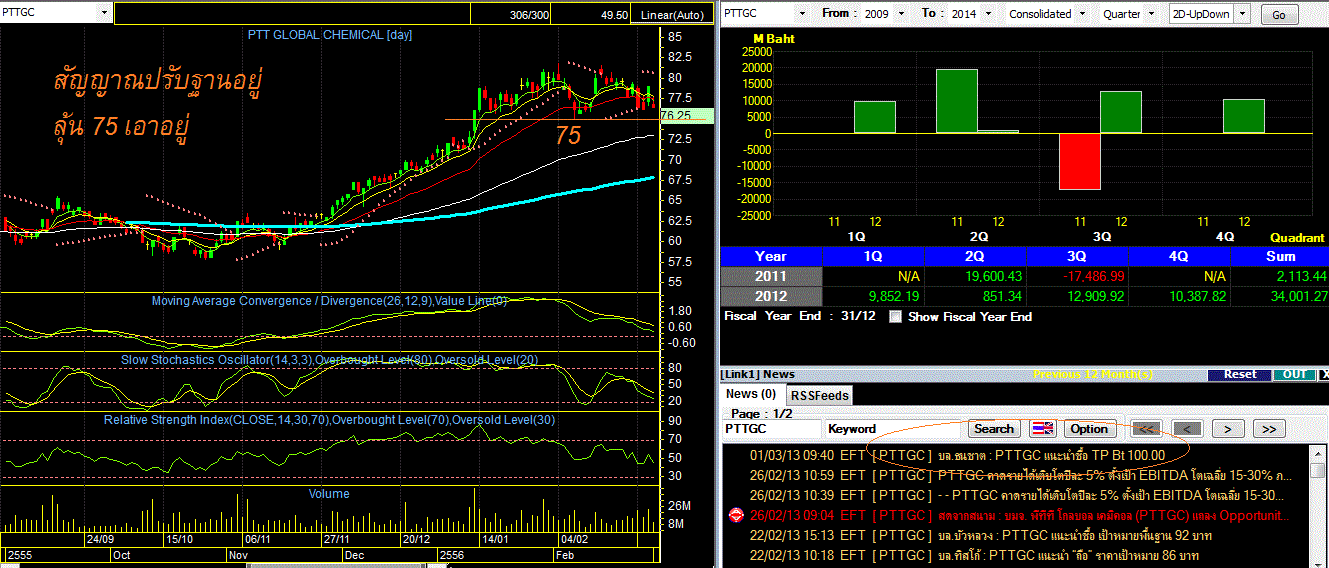Click the Previous 12 Month(s) label
This screenshot has width=1329, height=568.
tap(1094, 375)
